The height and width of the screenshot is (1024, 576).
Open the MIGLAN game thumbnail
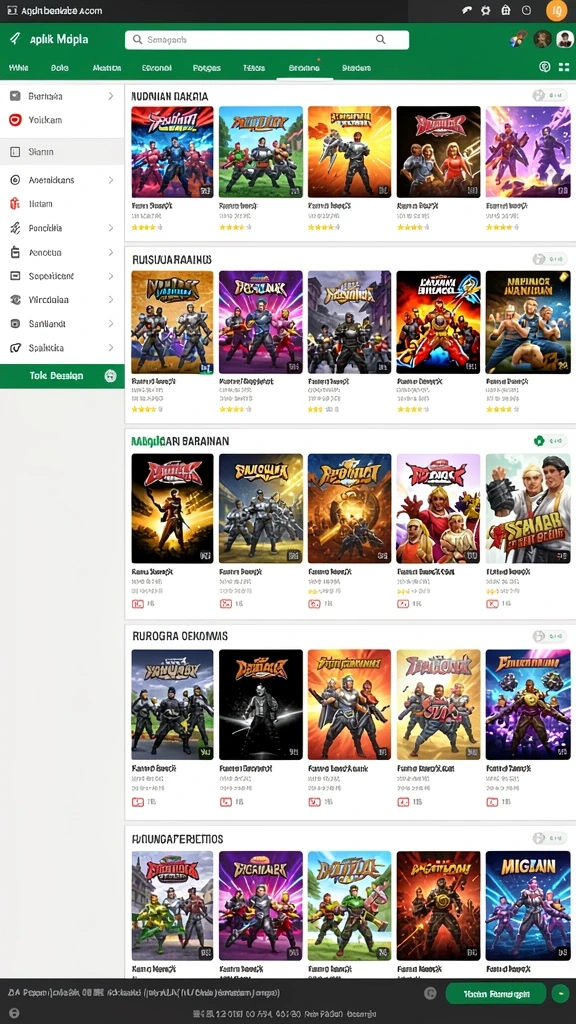(x=528, y=905)
